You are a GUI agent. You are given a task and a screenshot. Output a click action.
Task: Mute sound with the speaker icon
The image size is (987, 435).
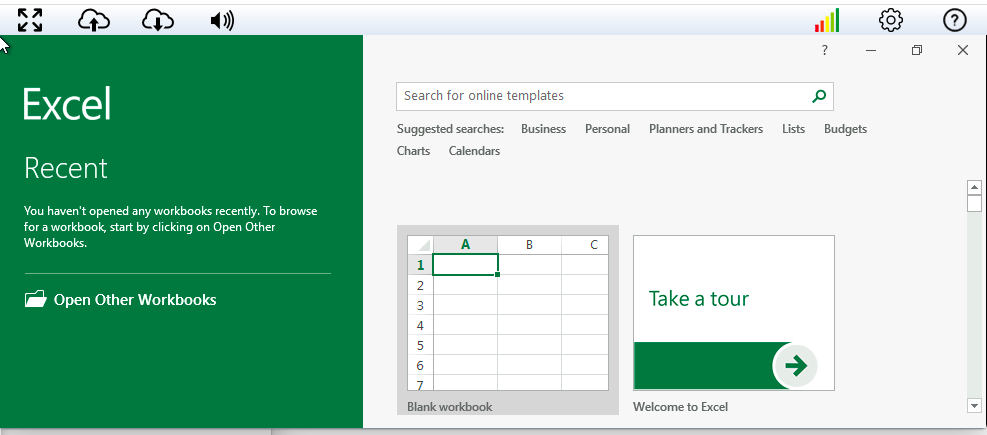click(x=222, y=21)
